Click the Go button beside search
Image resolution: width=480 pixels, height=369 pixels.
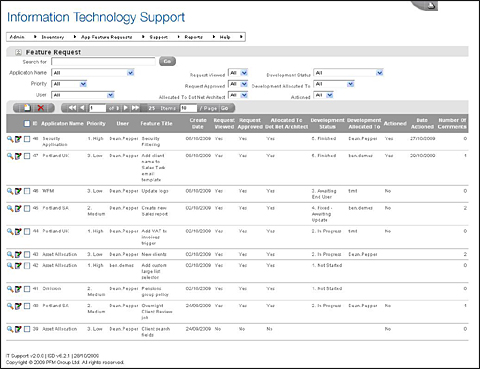click(167, 61)
